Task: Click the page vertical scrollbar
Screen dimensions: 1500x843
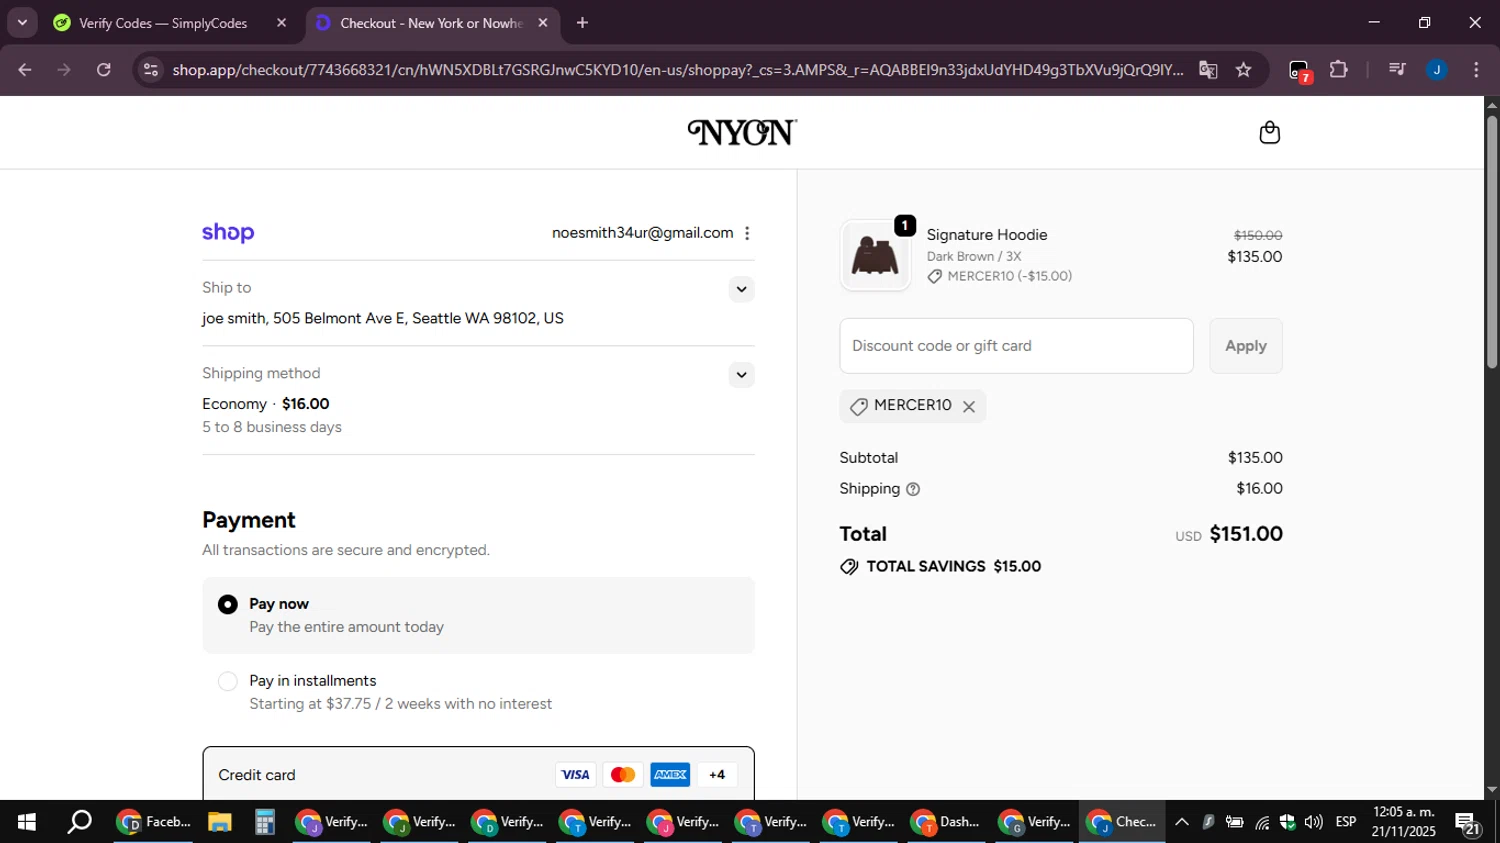Action: [x=1492, y=242]
